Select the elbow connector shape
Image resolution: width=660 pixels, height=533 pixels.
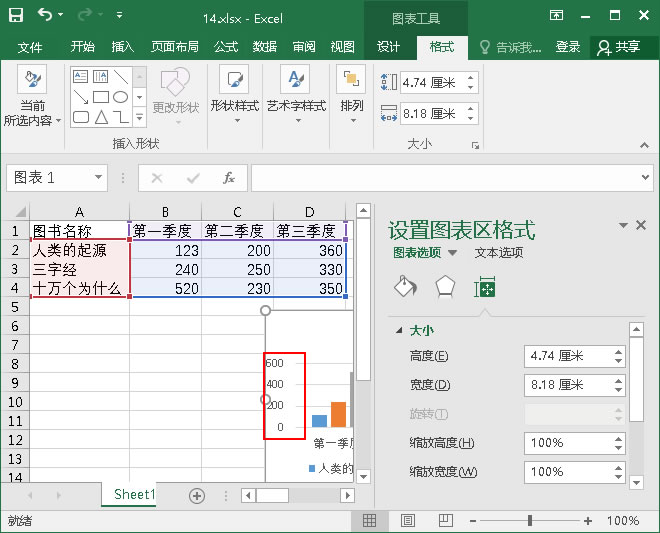[x=121, y=117]
